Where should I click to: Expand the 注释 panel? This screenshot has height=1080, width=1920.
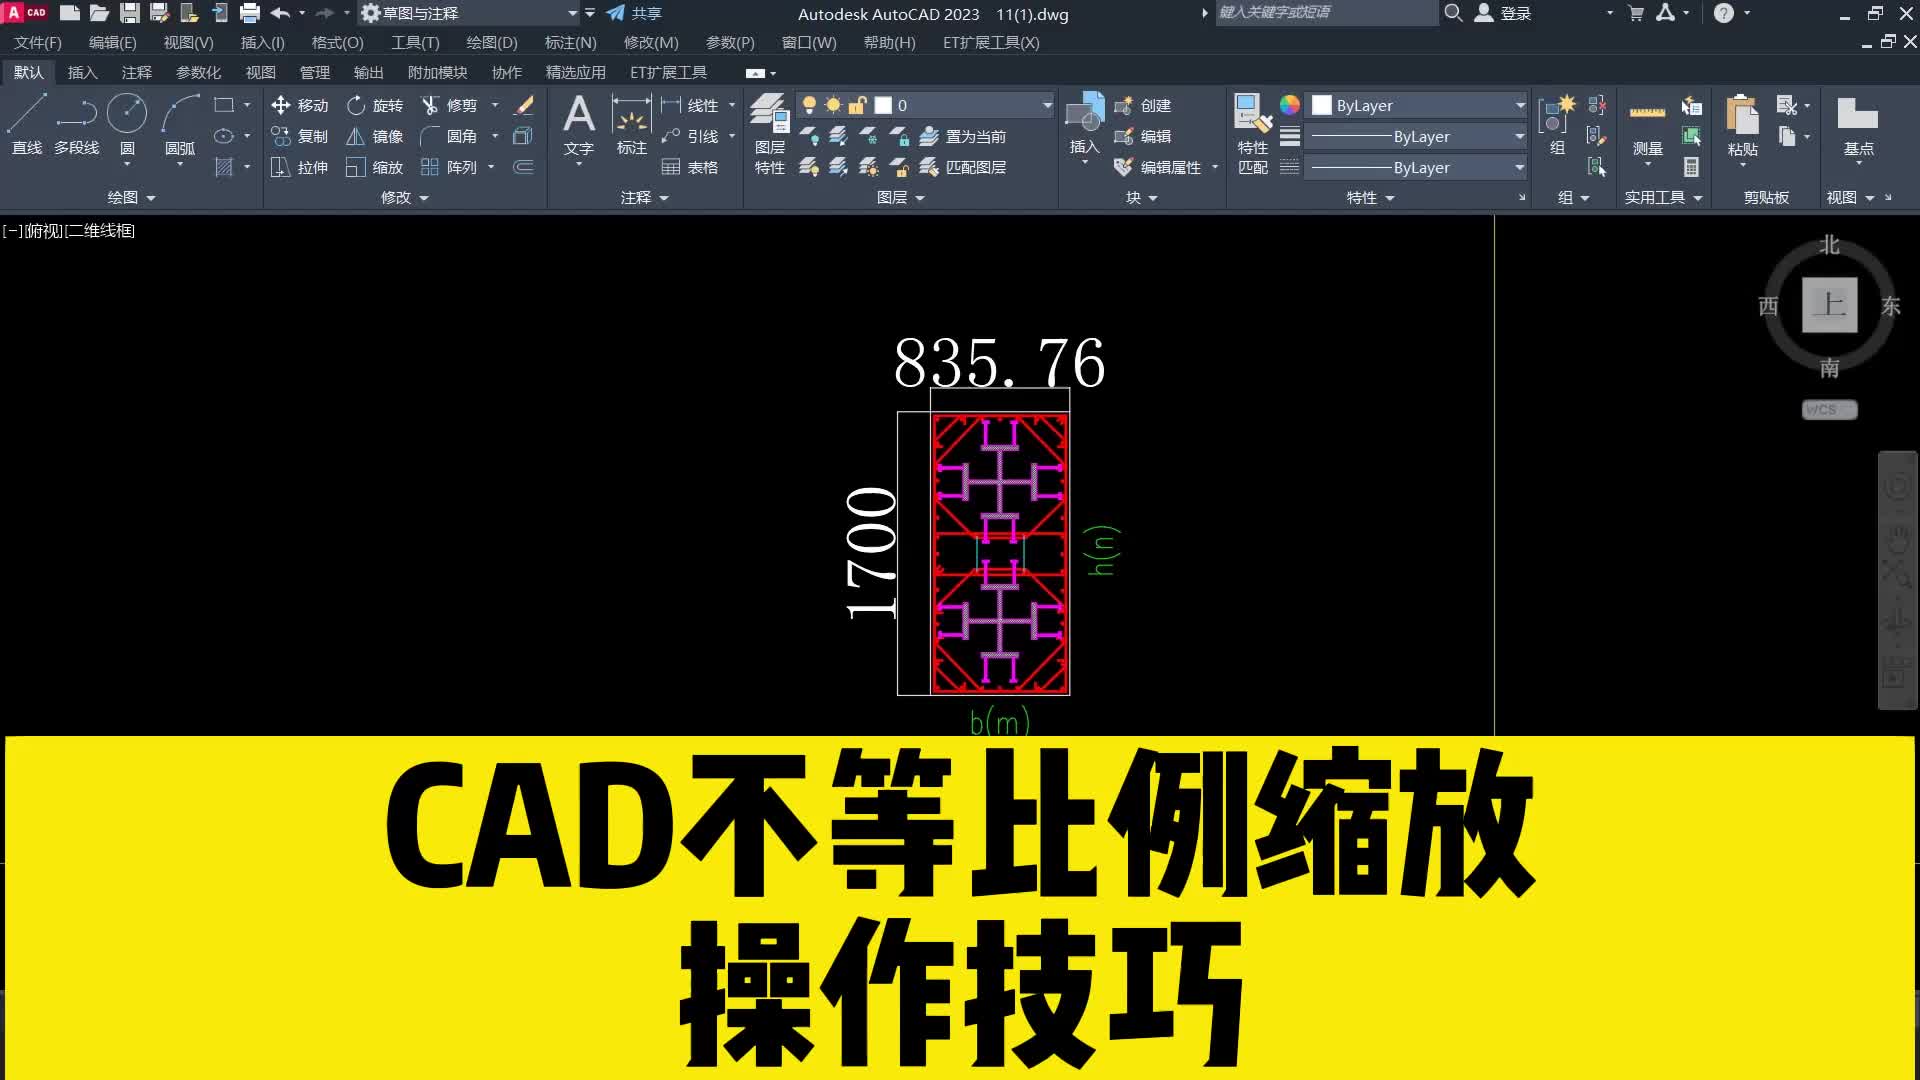tap(645, 198)
